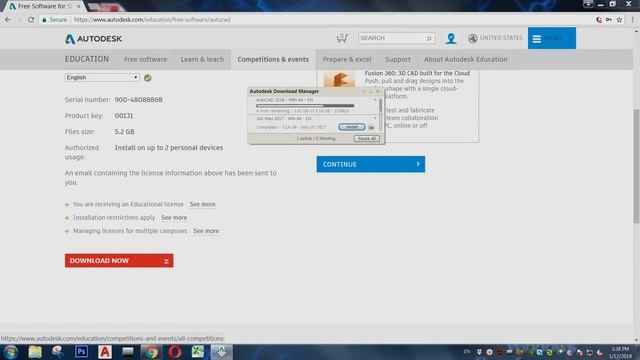Click the system clock in the tray
The height and width of the screenshot is (360, 640).
[x=620, y=352]
